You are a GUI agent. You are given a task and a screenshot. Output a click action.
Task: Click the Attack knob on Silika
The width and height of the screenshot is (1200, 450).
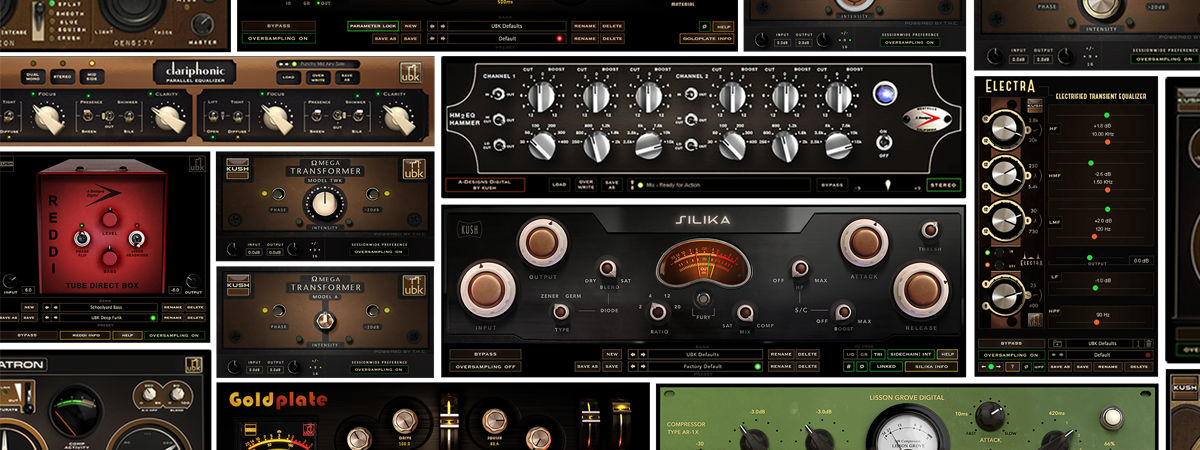(865, 243)
